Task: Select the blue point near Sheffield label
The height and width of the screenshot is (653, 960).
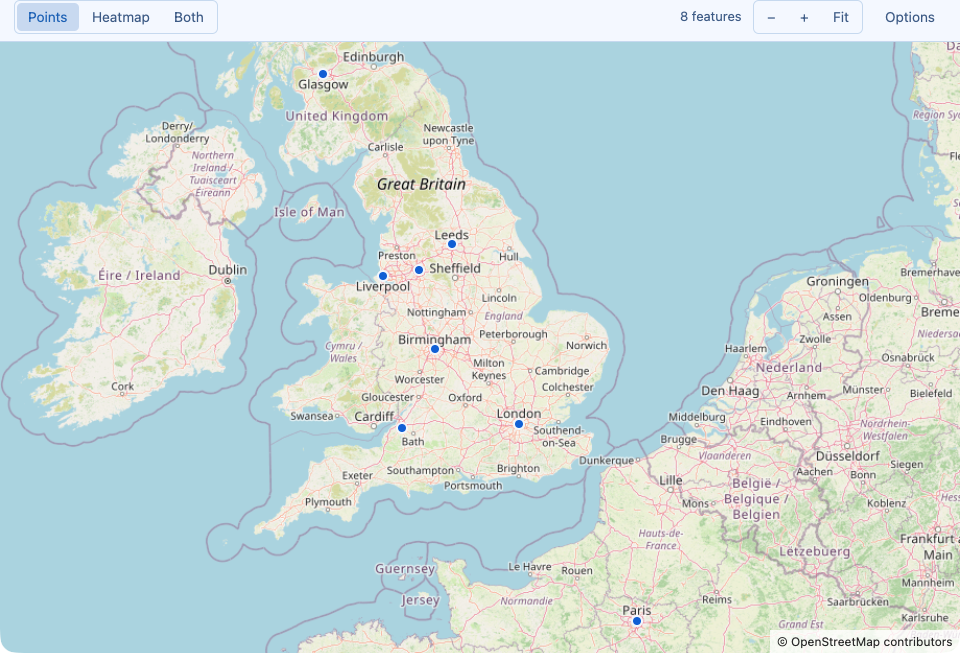Action: click(x=419, y=270)
